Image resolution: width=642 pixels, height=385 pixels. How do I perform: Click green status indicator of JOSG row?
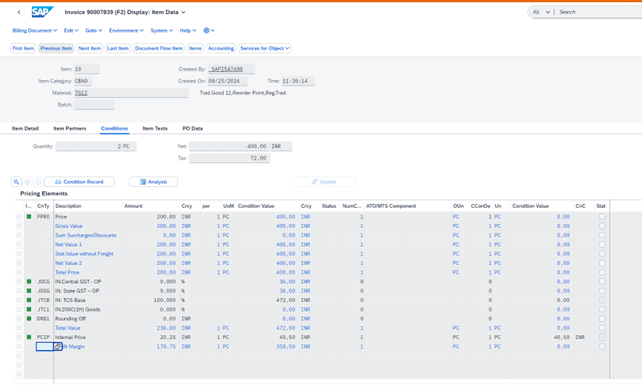(29, 291)
